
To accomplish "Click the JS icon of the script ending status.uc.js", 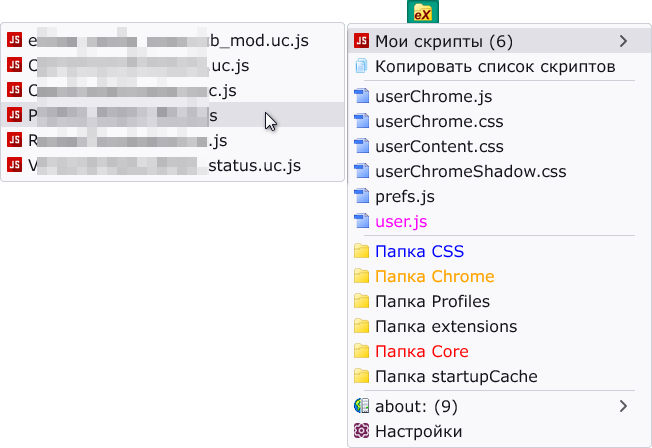I will pos(15,165).
